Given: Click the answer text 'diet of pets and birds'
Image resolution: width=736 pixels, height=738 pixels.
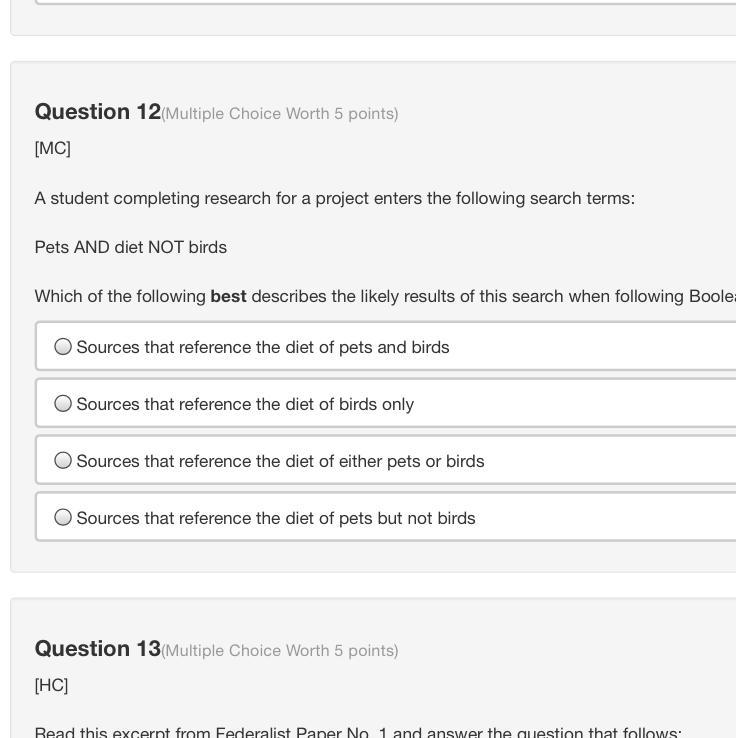Looking at the screenshot, I should tap(263, 347).
